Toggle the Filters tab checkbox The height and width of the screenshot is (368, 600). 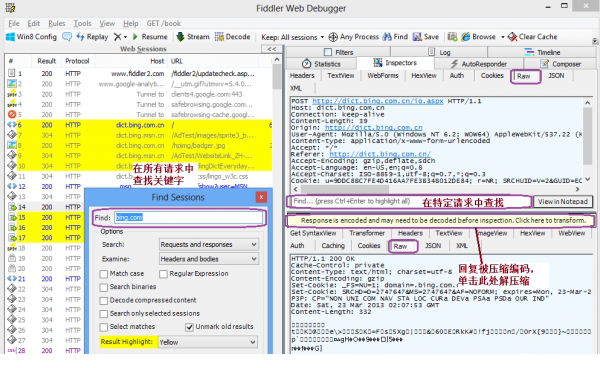click(328, 52)
